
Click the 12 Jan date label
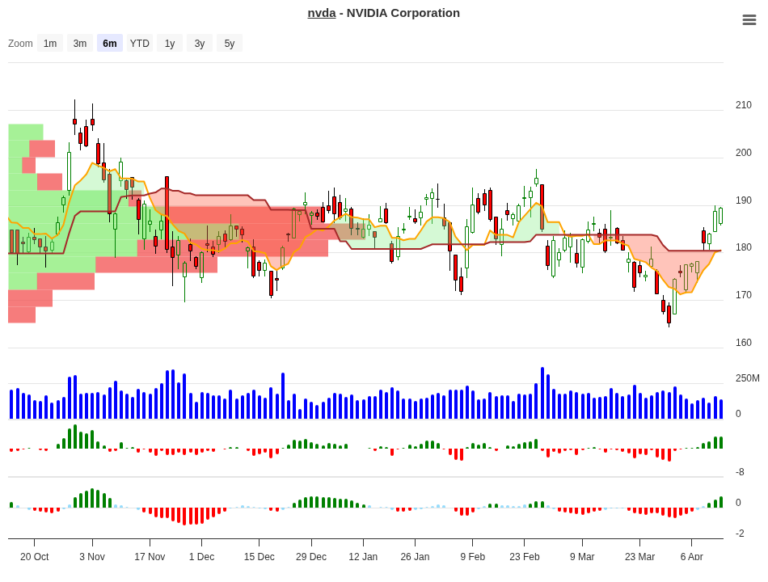point(363,557)
